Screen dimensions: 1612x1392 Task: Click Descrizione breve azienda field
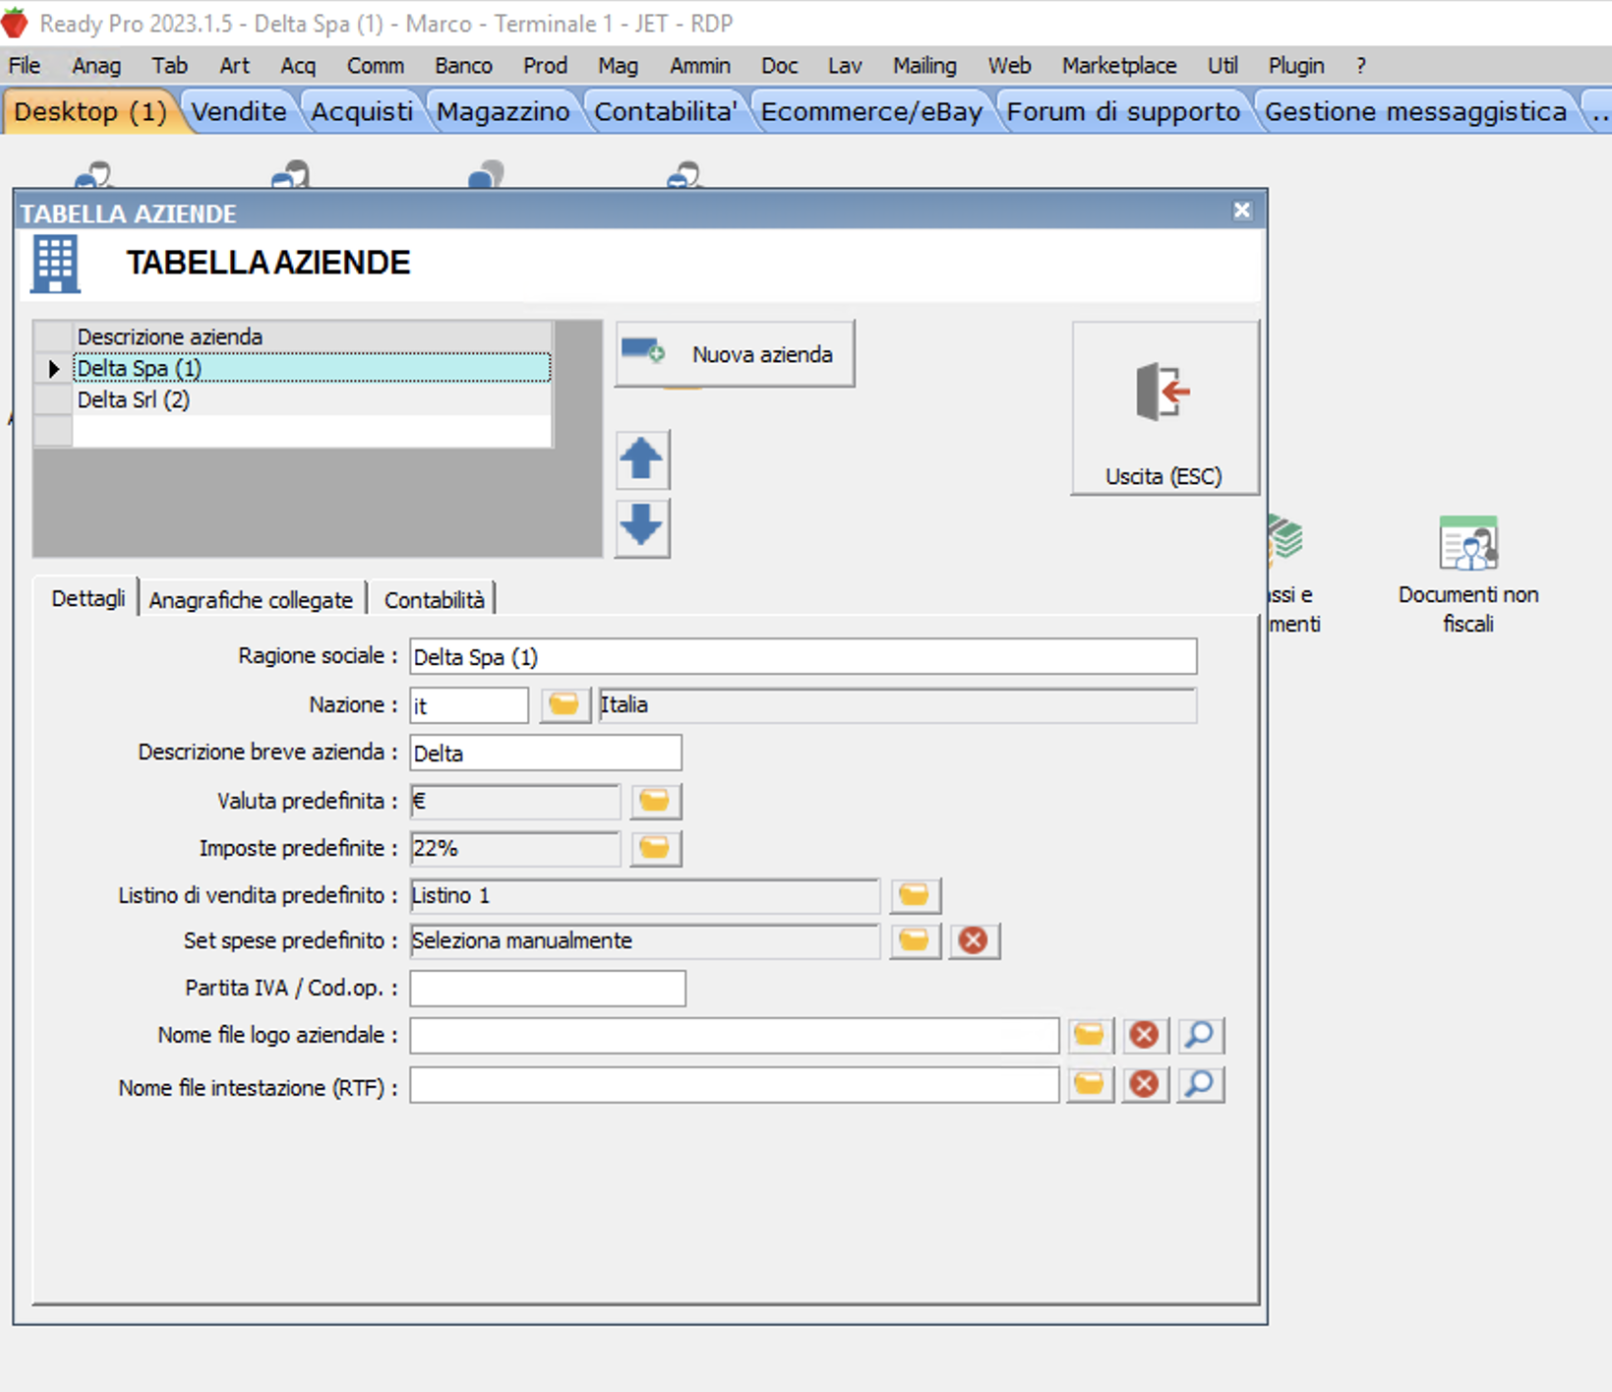tap(546, 753)
